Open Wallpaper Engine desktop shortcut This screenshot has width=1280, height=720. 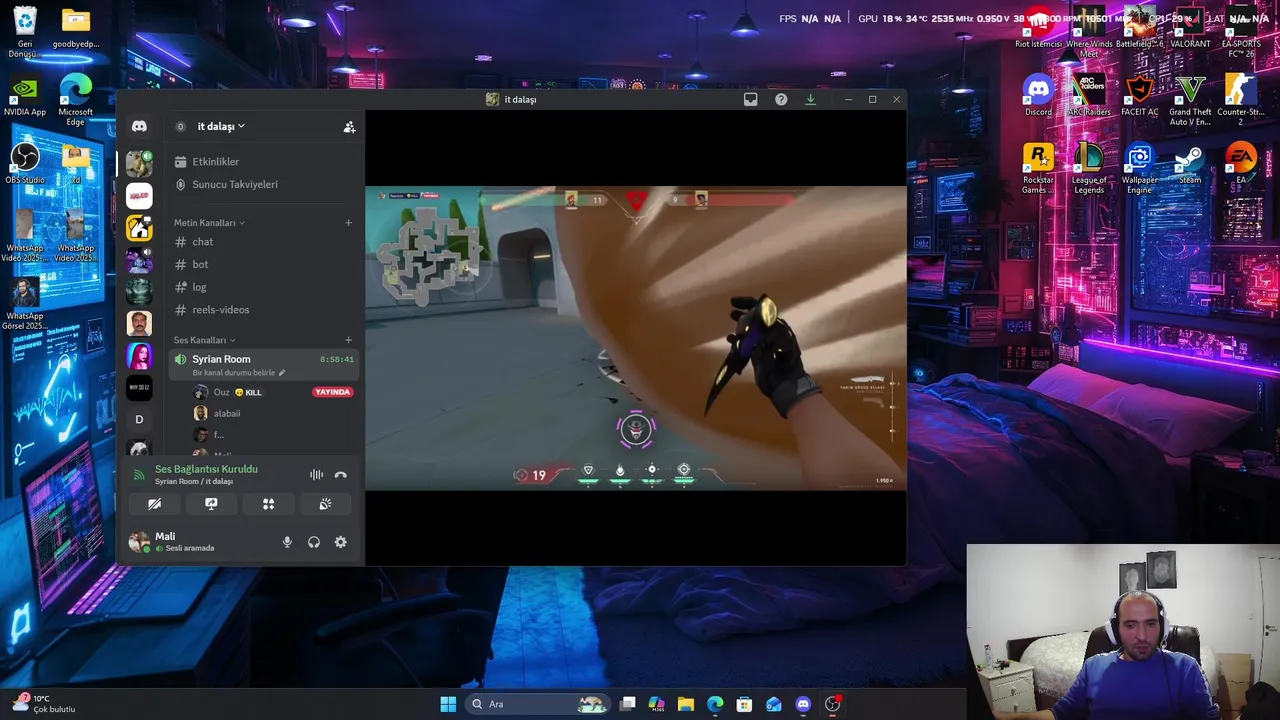1139,168
